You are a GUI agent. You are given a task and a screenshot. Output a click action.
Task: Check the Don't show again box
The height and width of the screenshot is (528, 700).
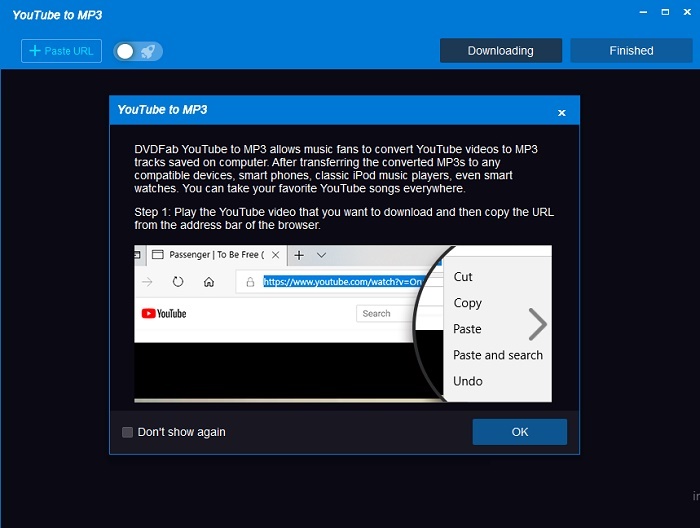tap(127, 432)
